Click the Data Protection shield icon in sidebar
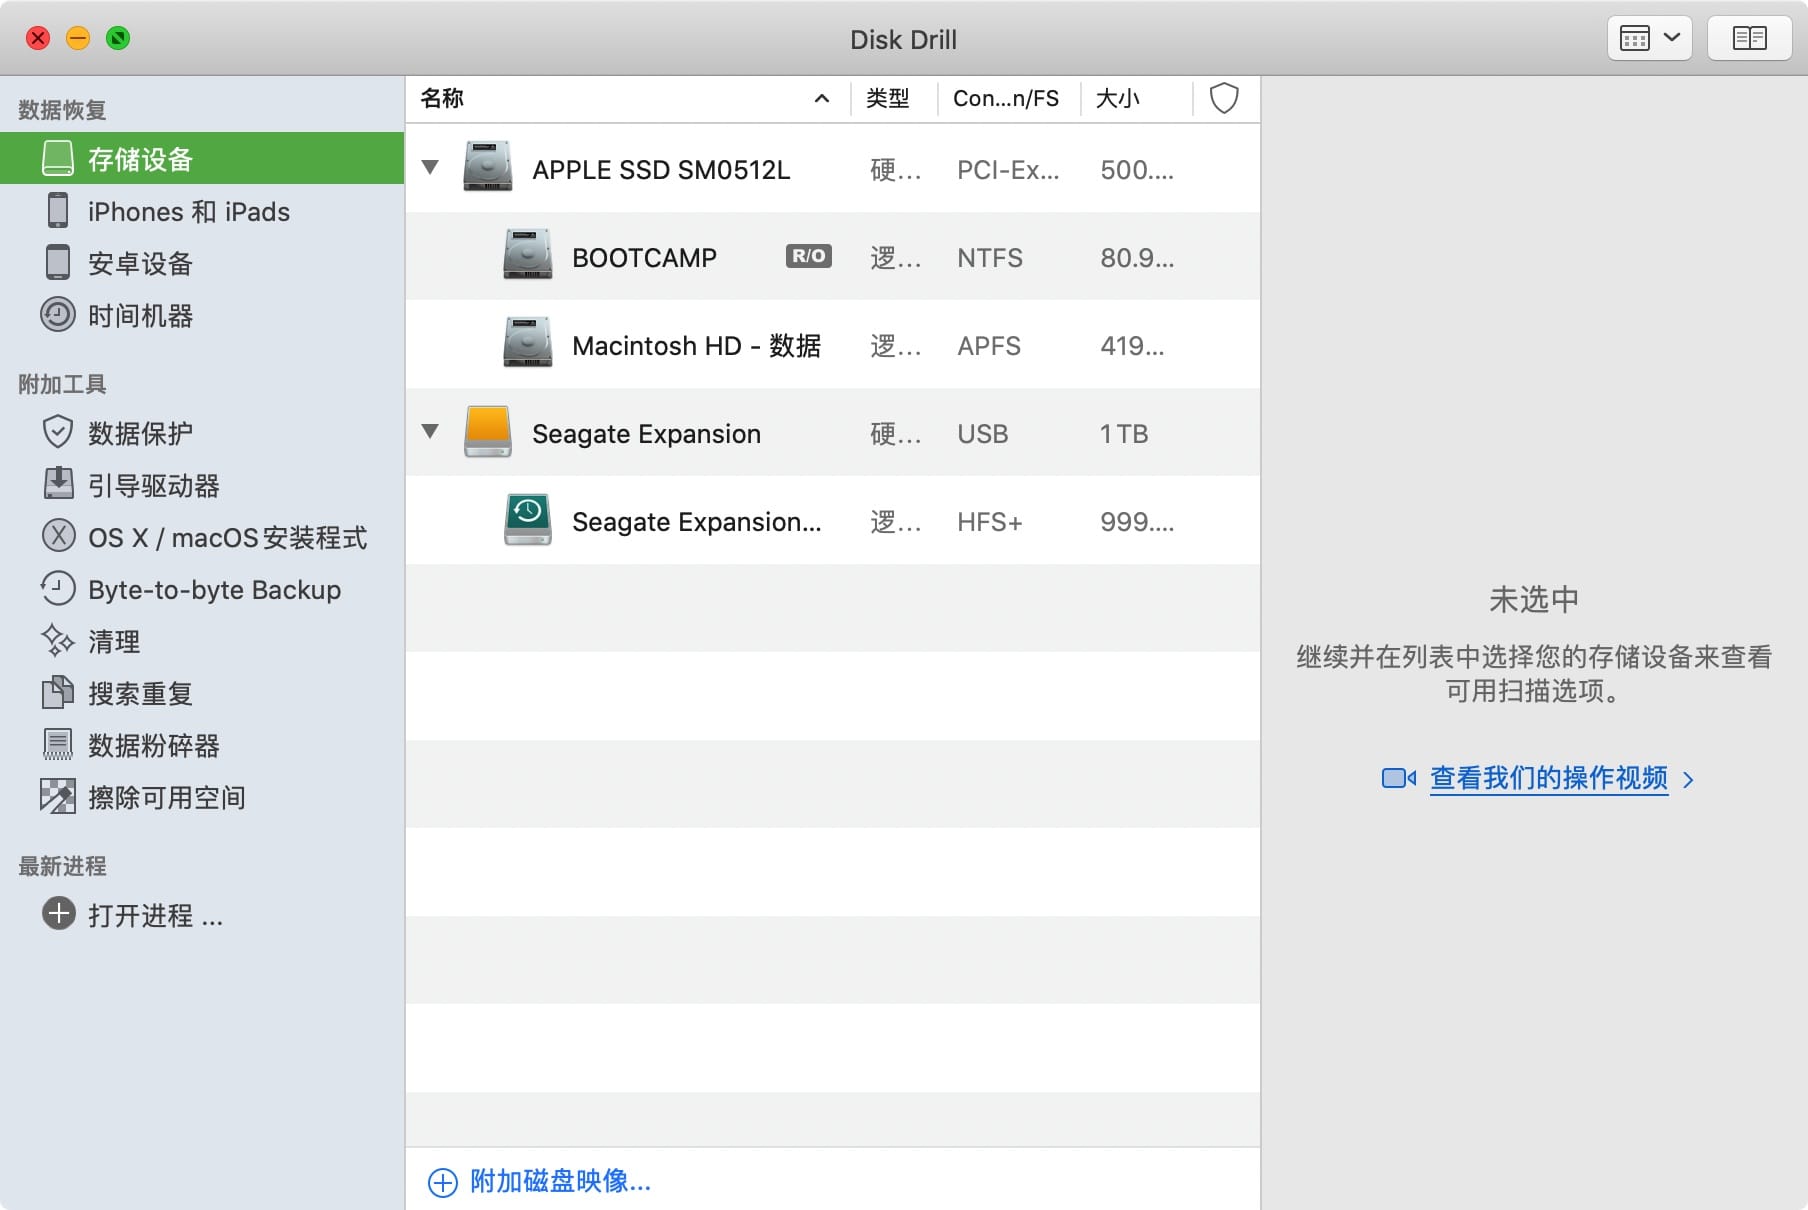Screen dimensions: 1808x1210 58,433
